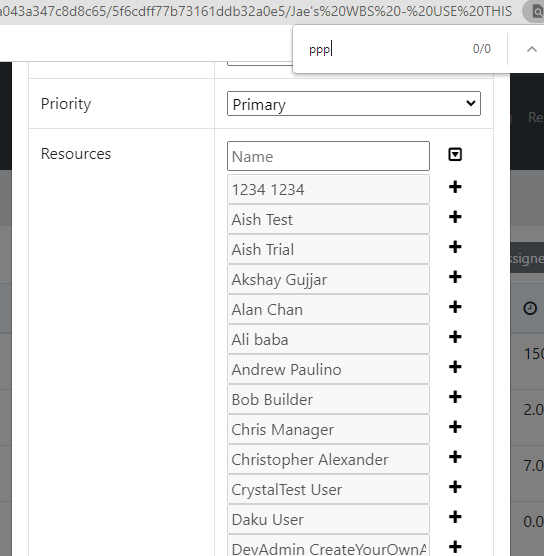Add Daku User using plus icon
The height and width of the screenshot is (556, 544).
pos(455,517)
